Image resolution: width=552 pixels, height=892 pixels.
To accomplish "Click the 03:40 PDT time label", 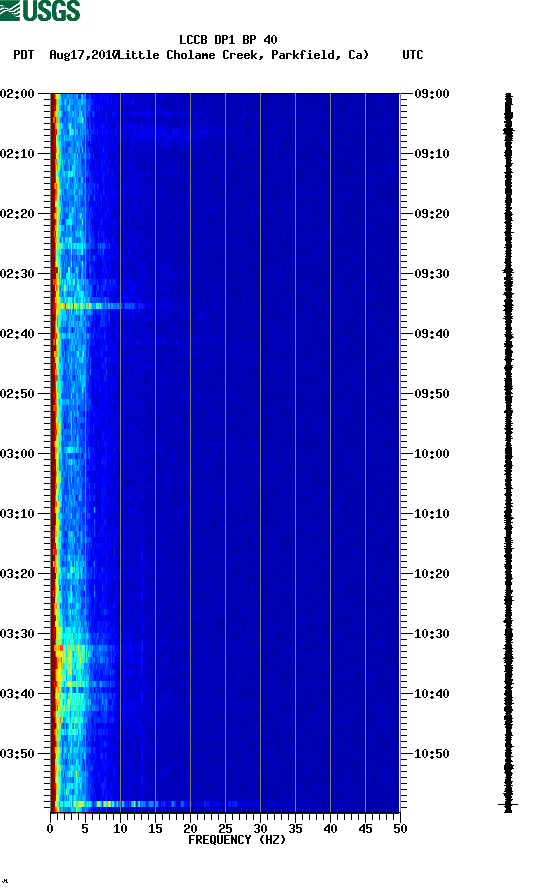I will (x=17, y=693).
